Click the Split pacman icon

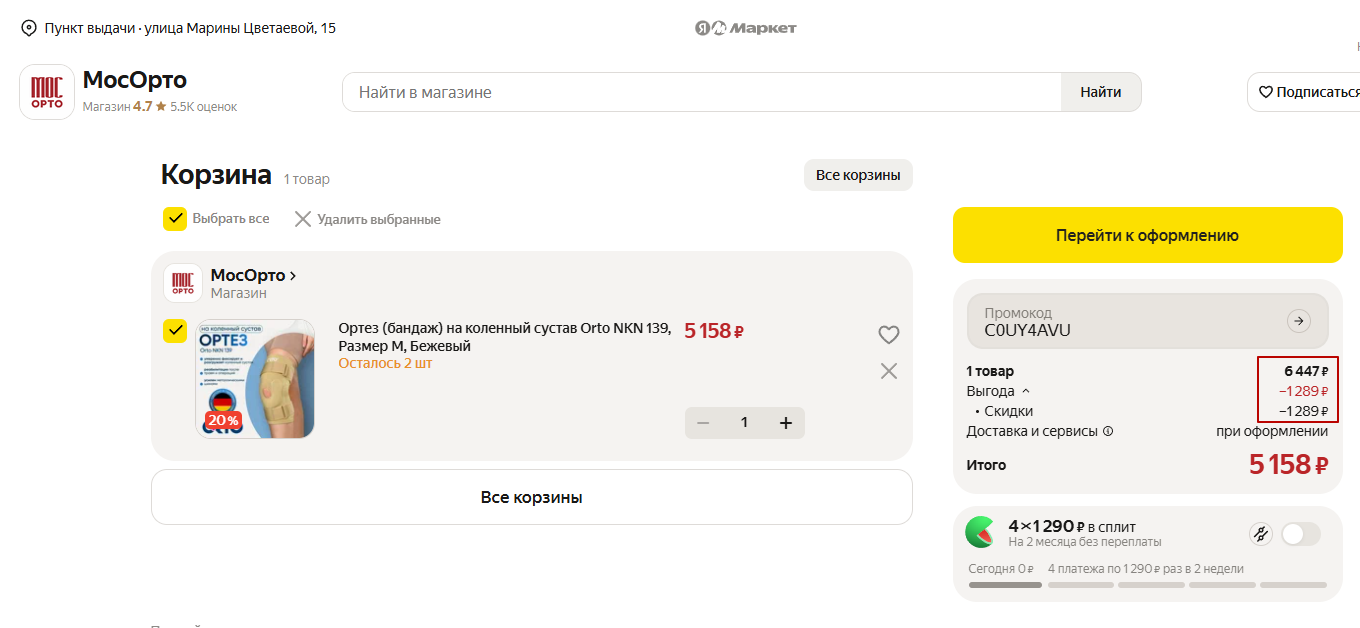click(x=980, y=532)
